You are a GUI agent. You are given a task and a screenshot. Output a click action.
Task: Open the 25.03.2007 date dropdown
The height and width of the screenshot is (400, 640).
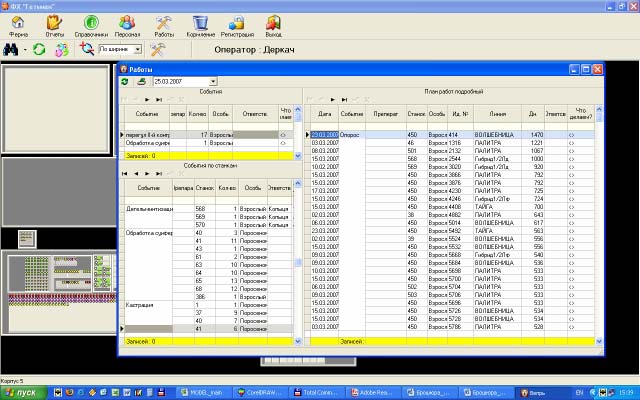click(x=213, y=82)
